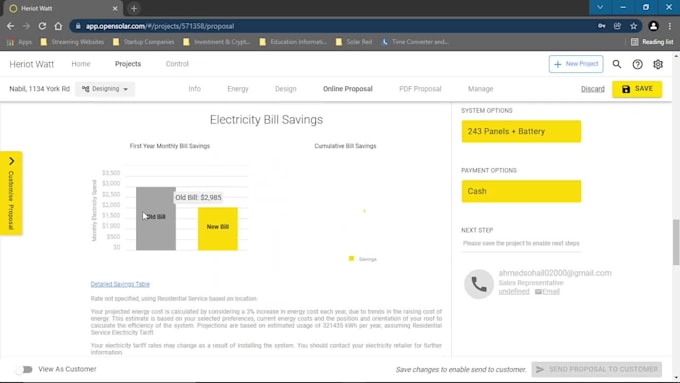This screenshot has height=383, width=680.
Task: Discard the project changes
Action: tap(592, 89)
